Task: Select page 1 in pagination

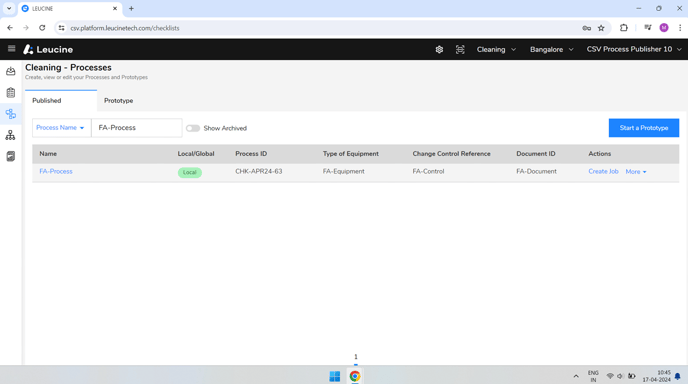Action: [356, 357]
